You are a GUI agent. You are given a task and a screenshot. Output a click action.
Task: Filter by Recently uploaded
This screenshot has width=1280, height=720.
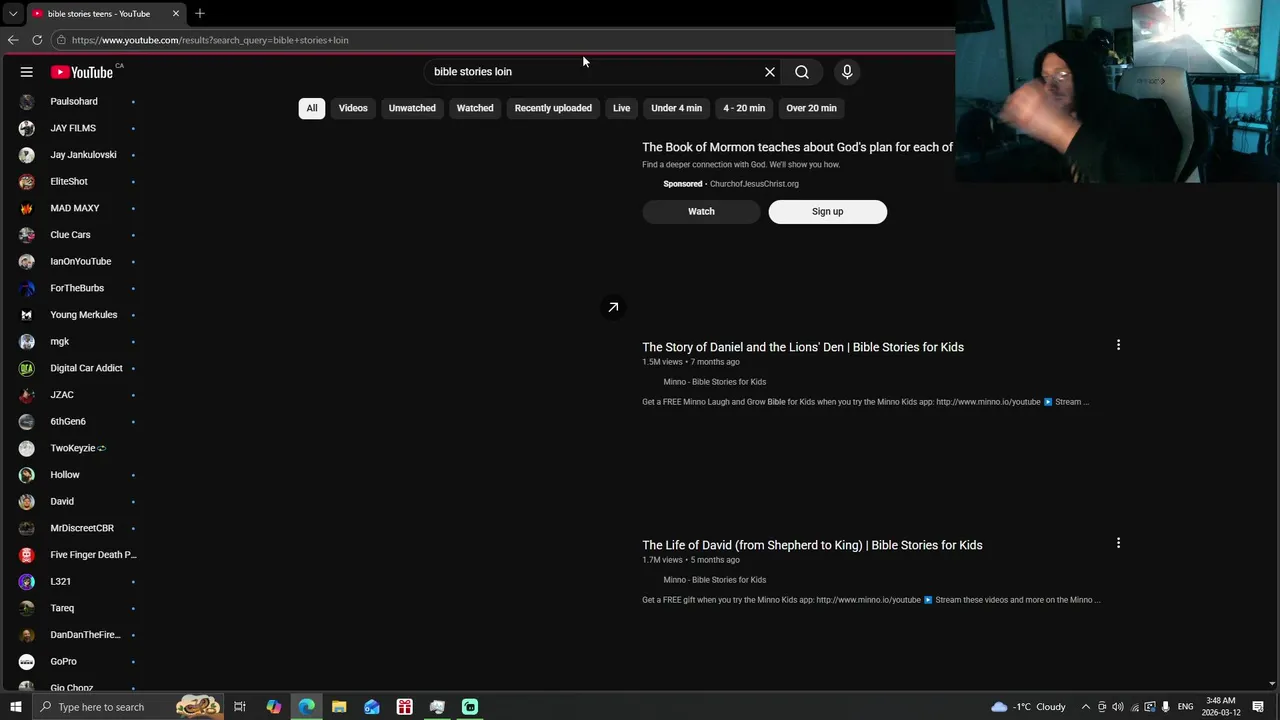553,108
